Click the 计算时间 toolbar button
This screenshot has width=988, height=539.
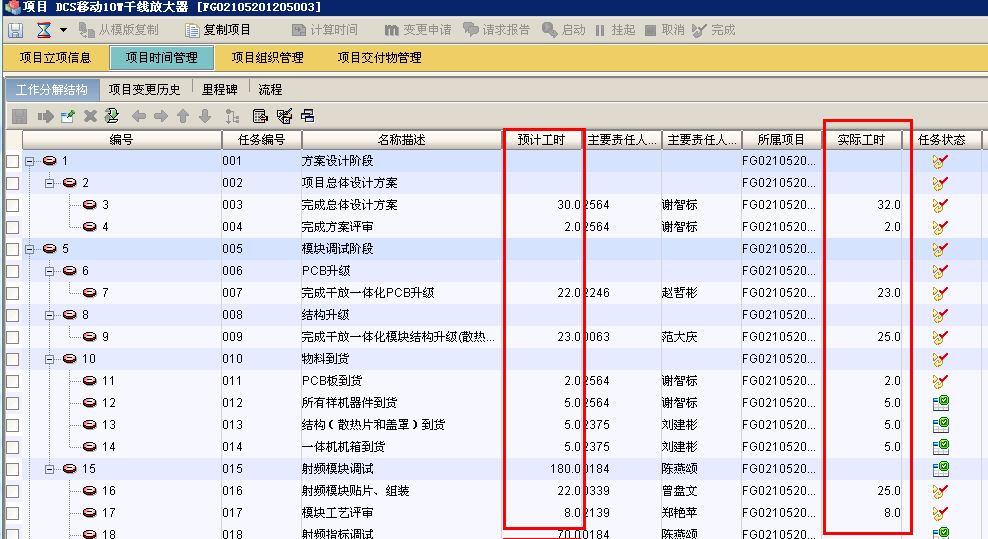pyautogui.click(x=324, y=30)
